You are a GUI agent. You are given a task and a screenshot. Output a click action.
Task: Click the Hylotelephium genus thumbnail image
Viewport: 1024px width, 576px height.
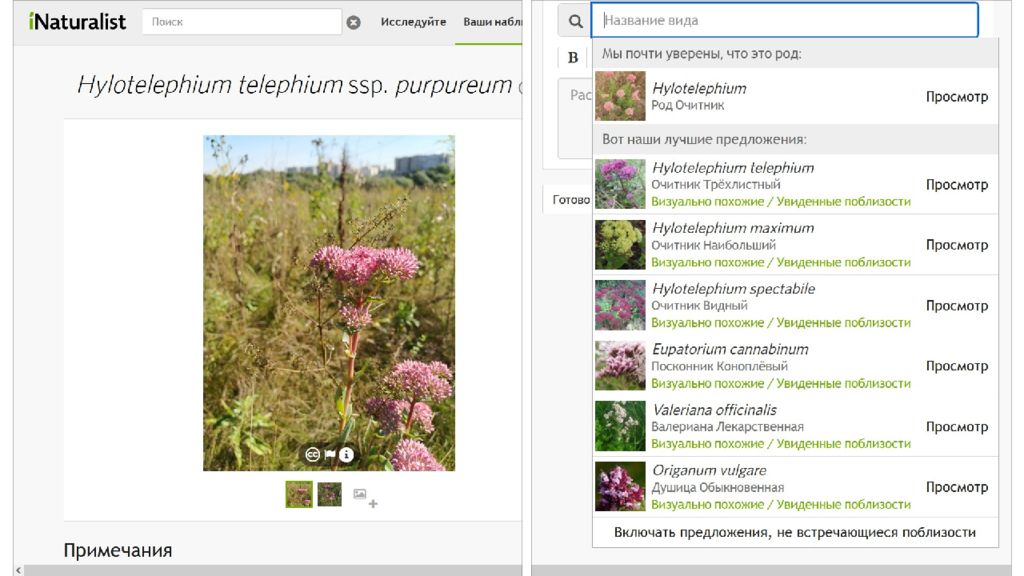click(620, 96)
